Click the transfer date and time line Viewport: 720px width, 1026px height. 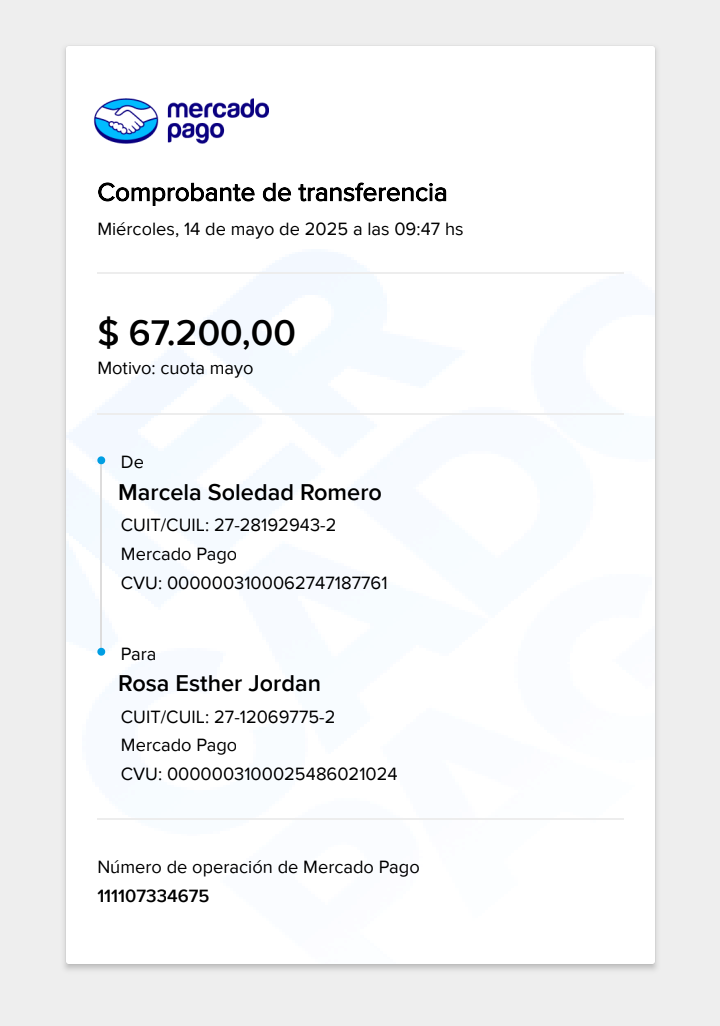pyautogui.click(x=280, y=229)
